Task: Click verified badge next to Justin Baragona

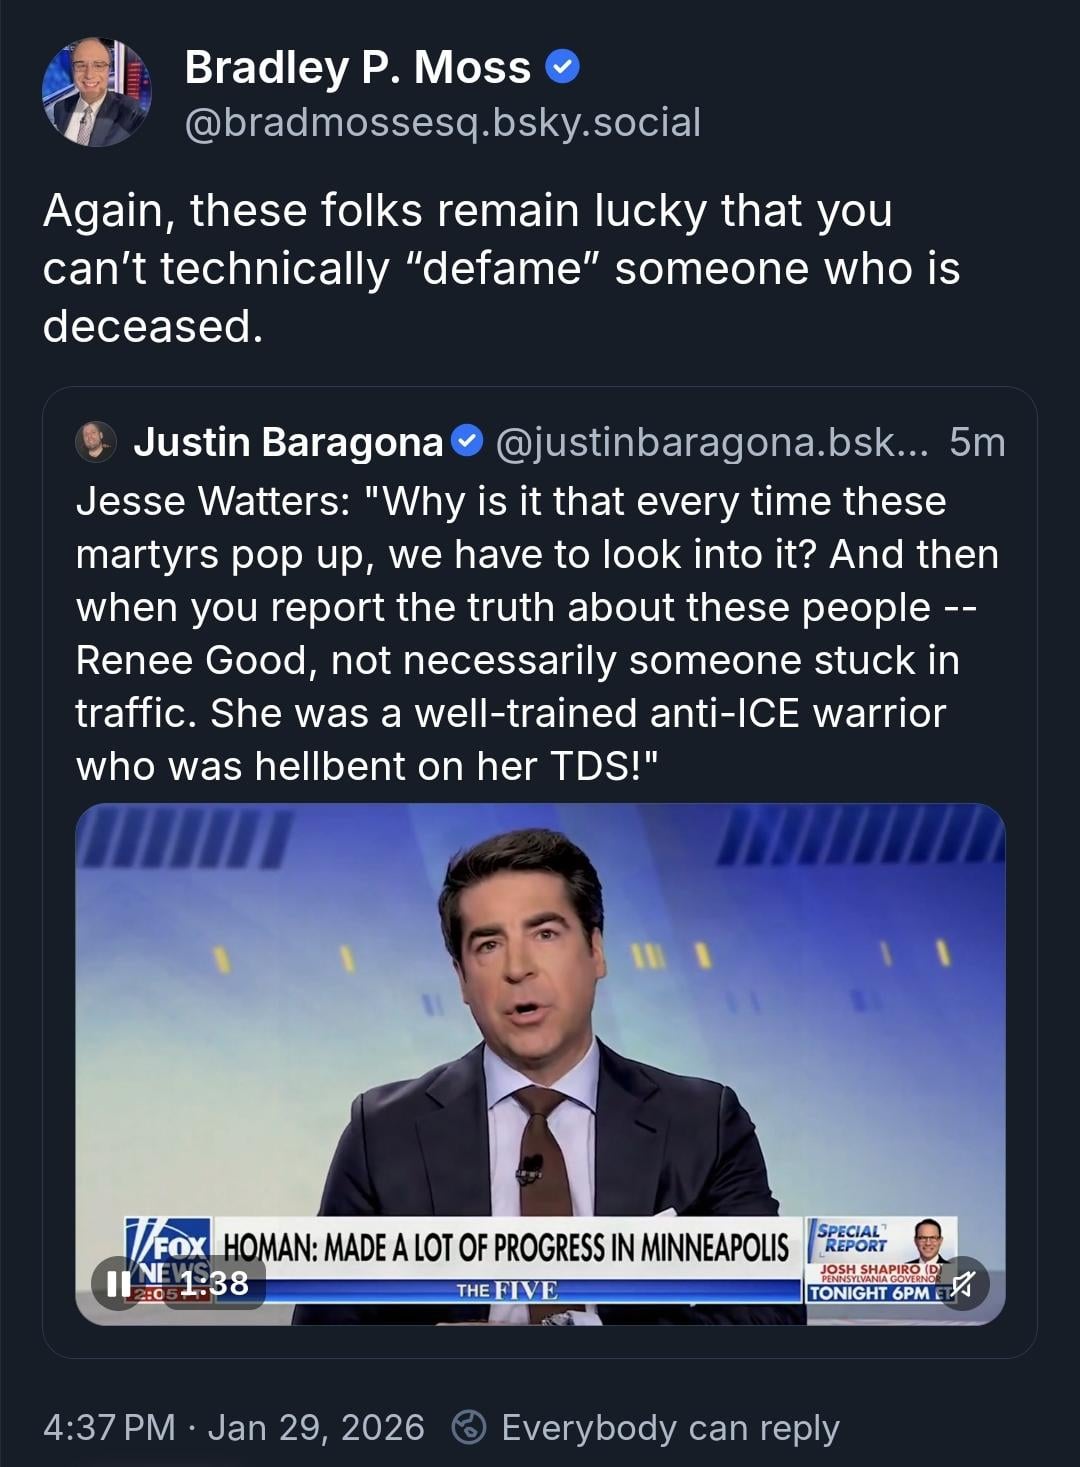Action: (x=468, y=440)
